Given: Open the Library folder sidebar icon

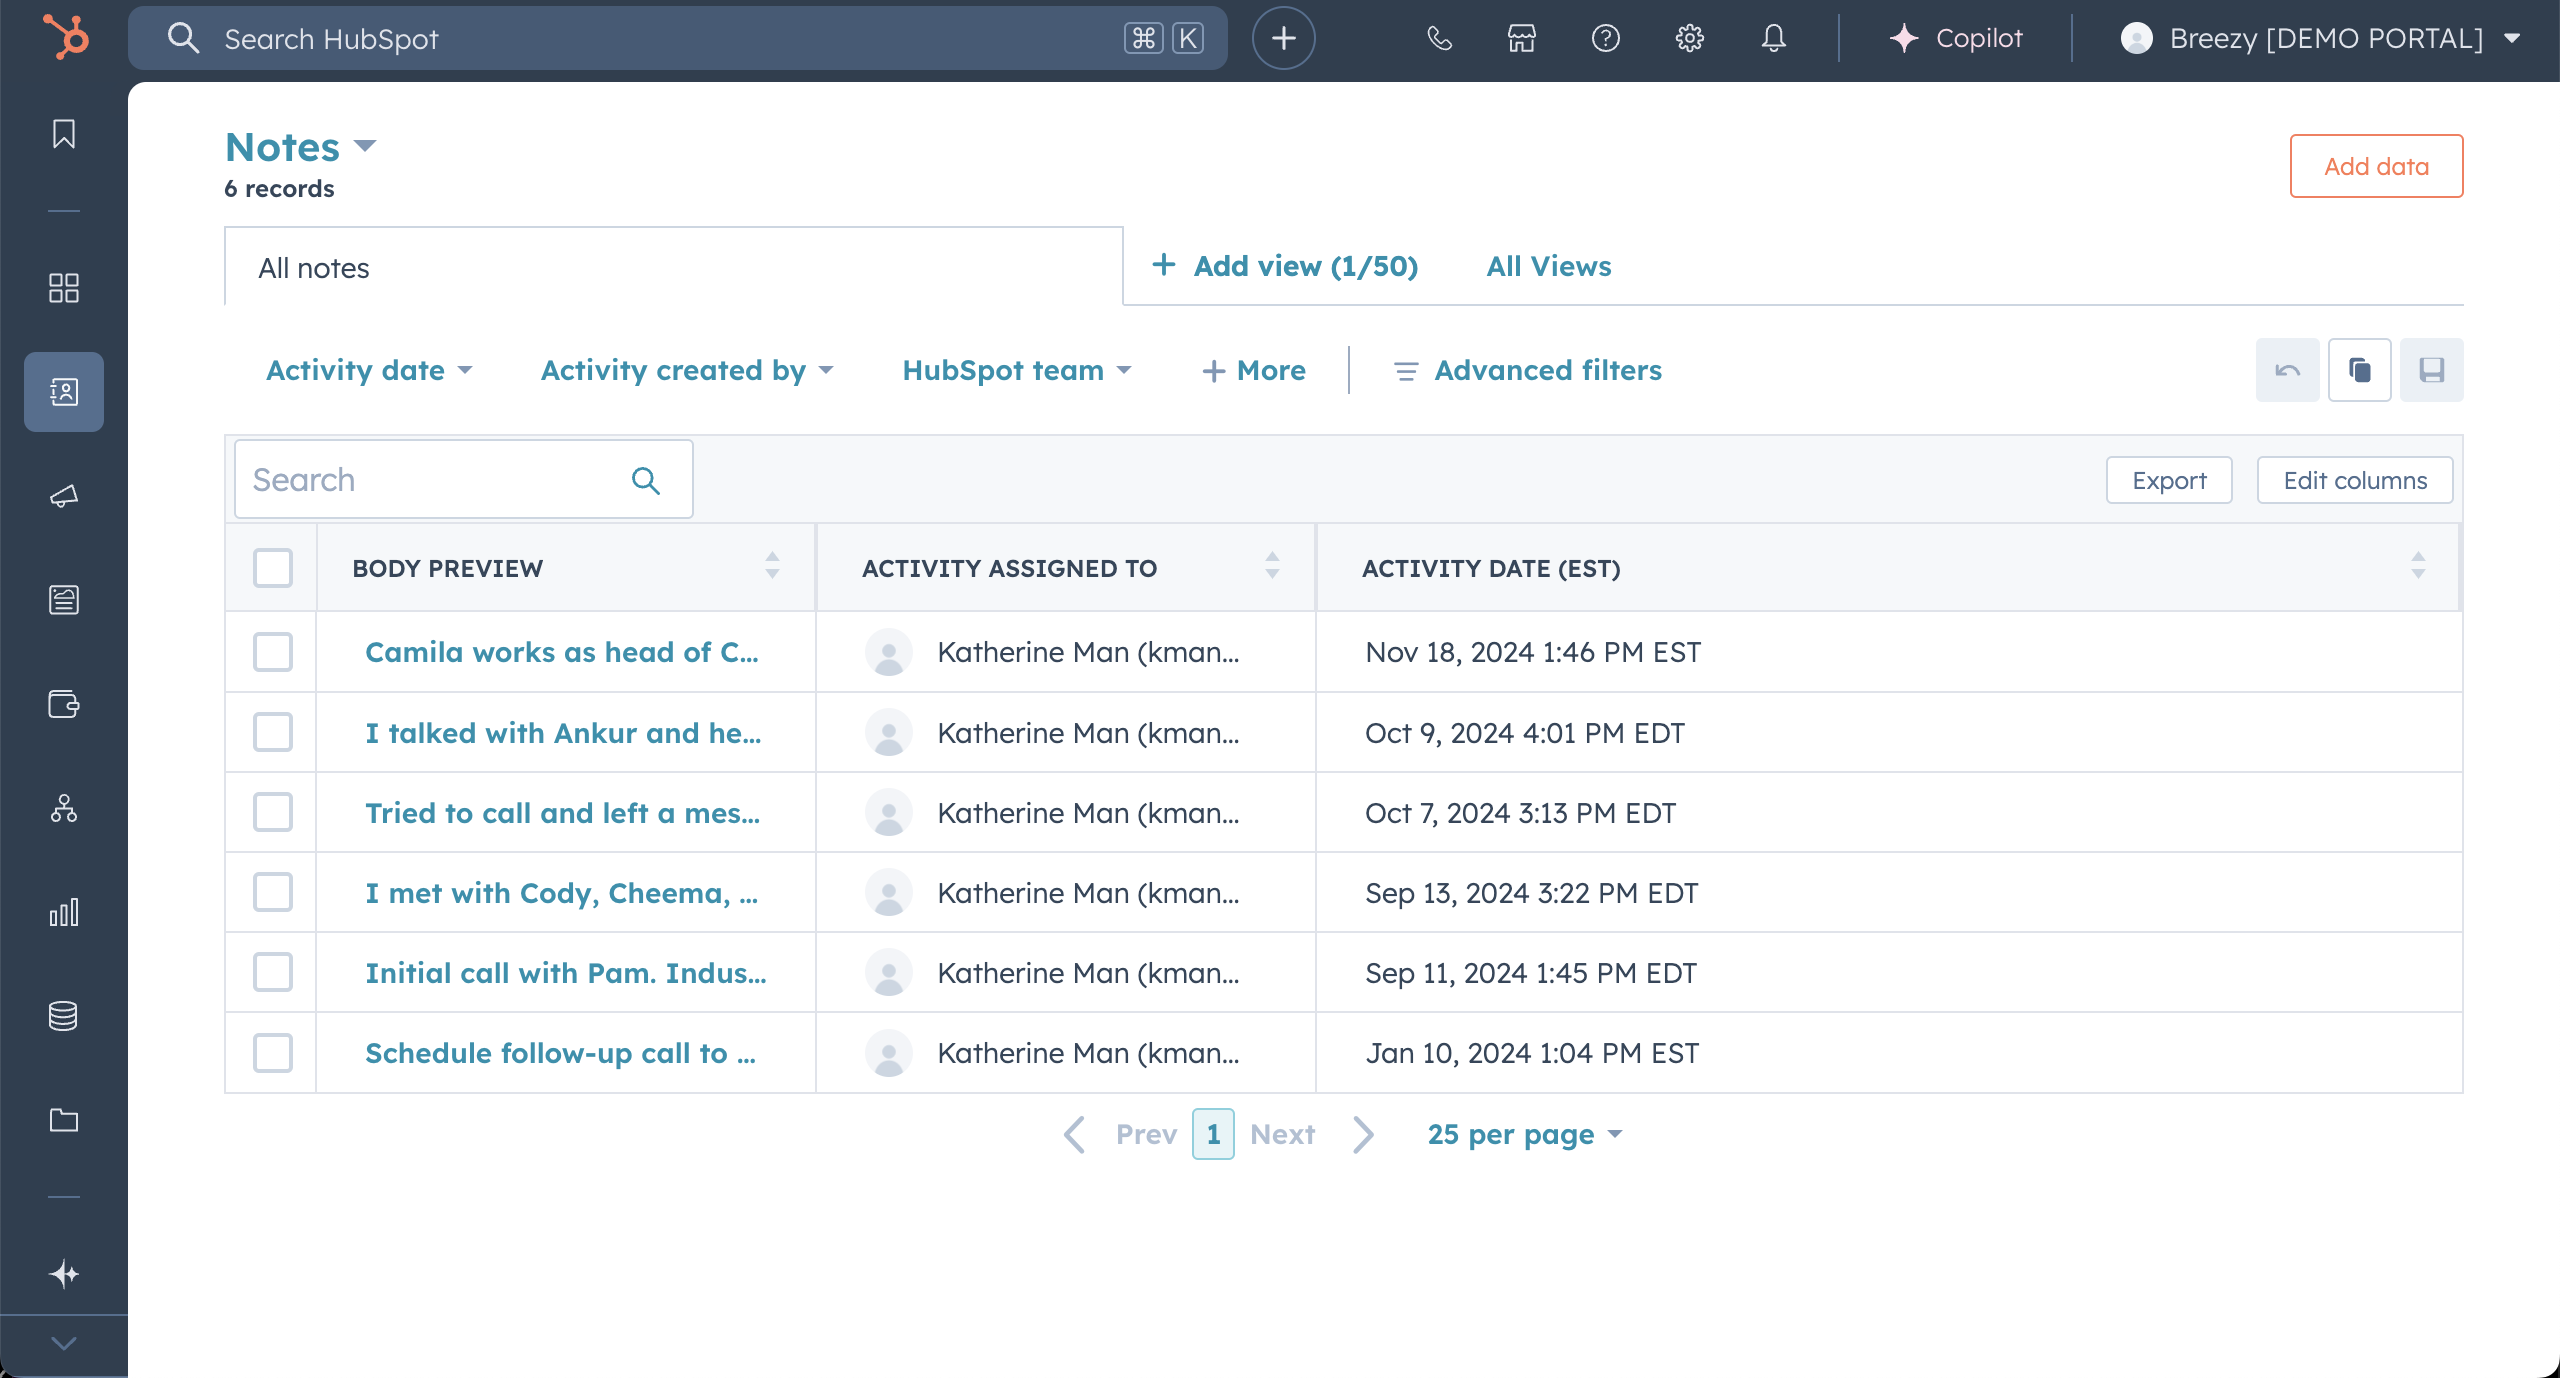Looking at the screenshot, I should (x=64, y=1120).
